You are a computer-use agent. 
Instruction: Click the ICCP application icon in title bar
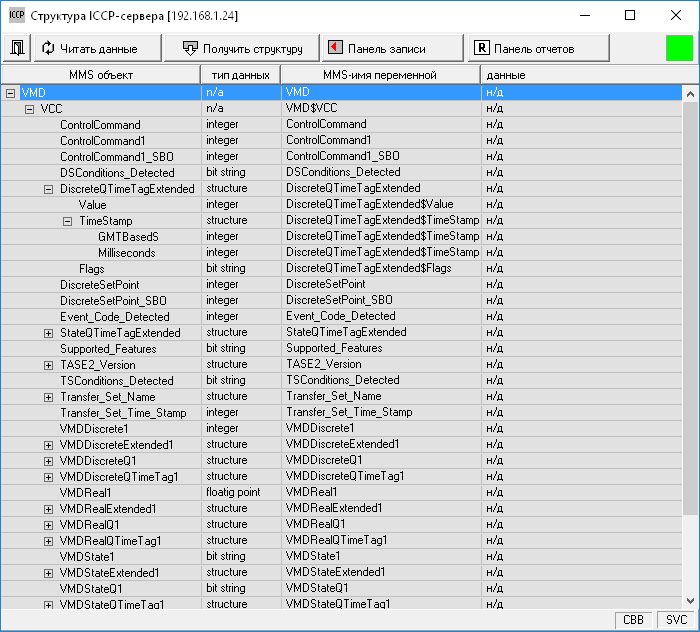[x=16, y=16]
